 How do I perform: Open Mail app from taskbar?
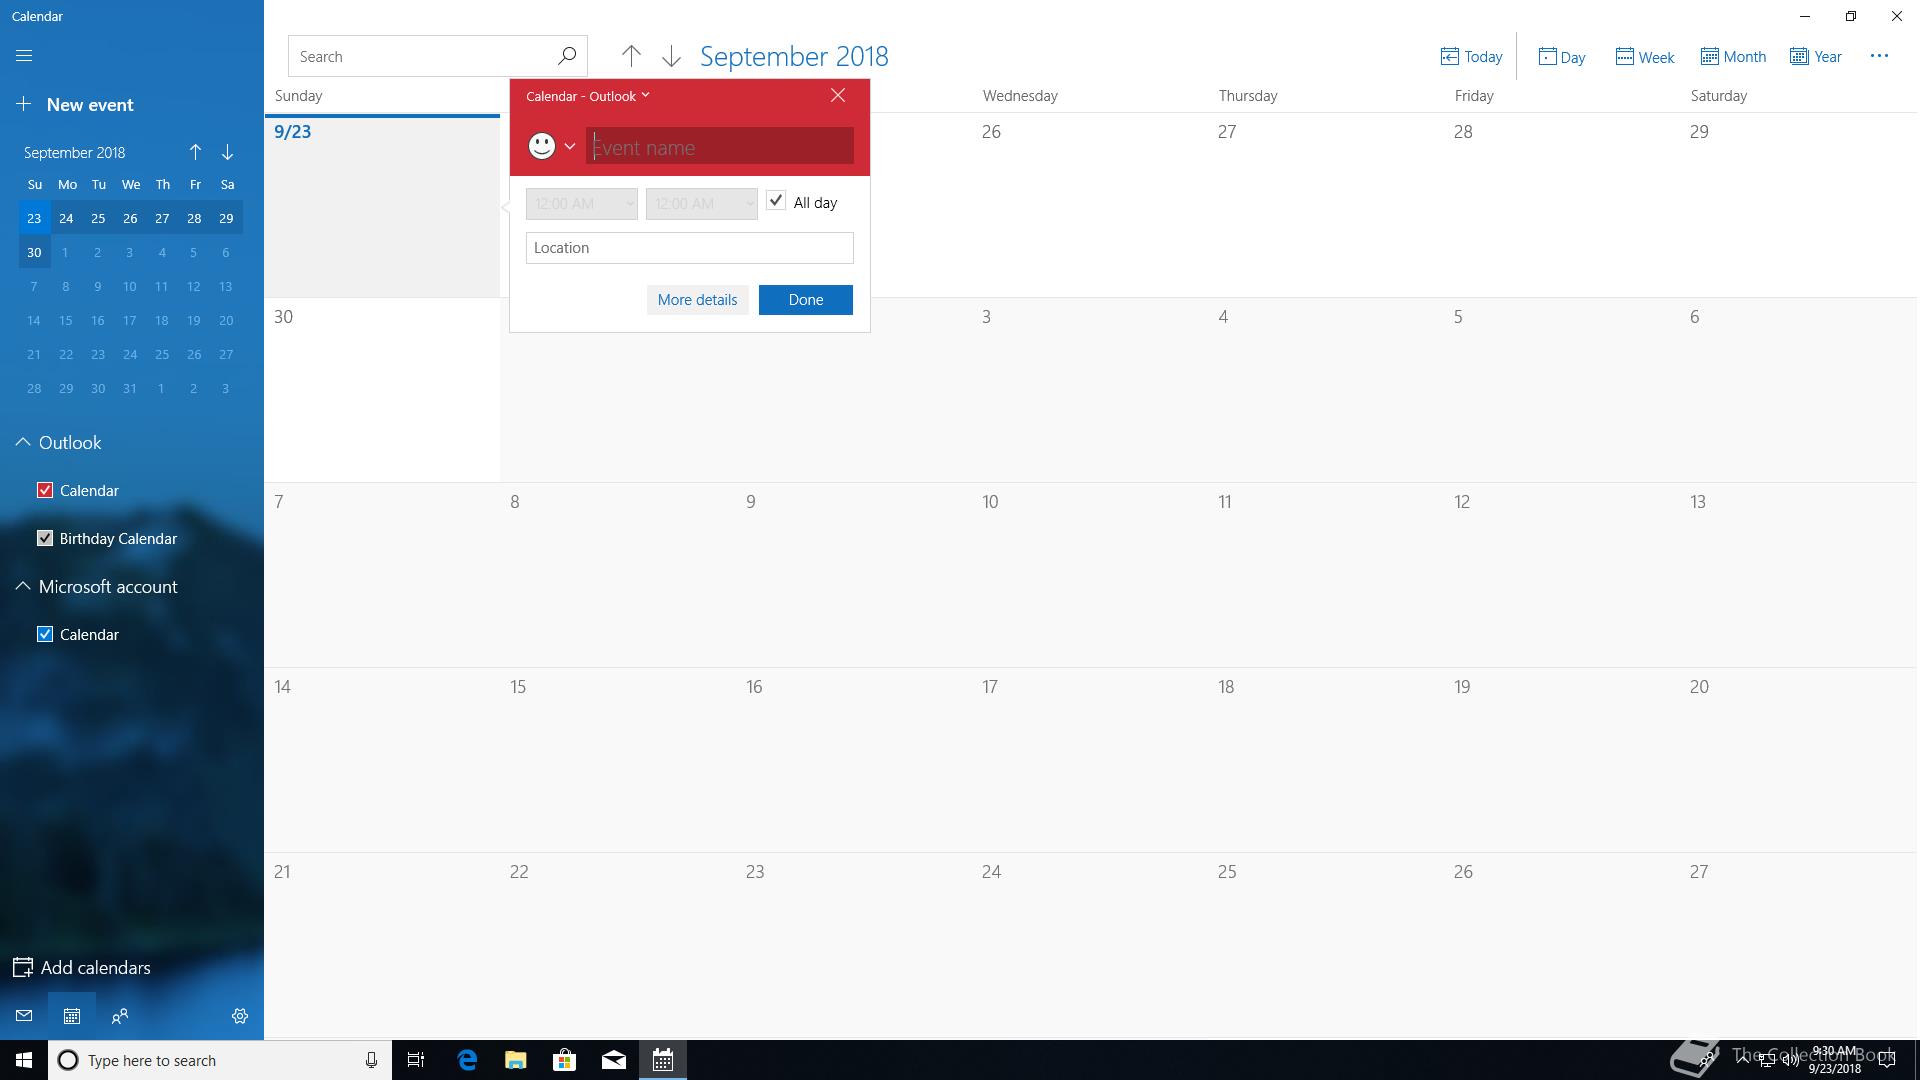click(x=614, y=1060)
